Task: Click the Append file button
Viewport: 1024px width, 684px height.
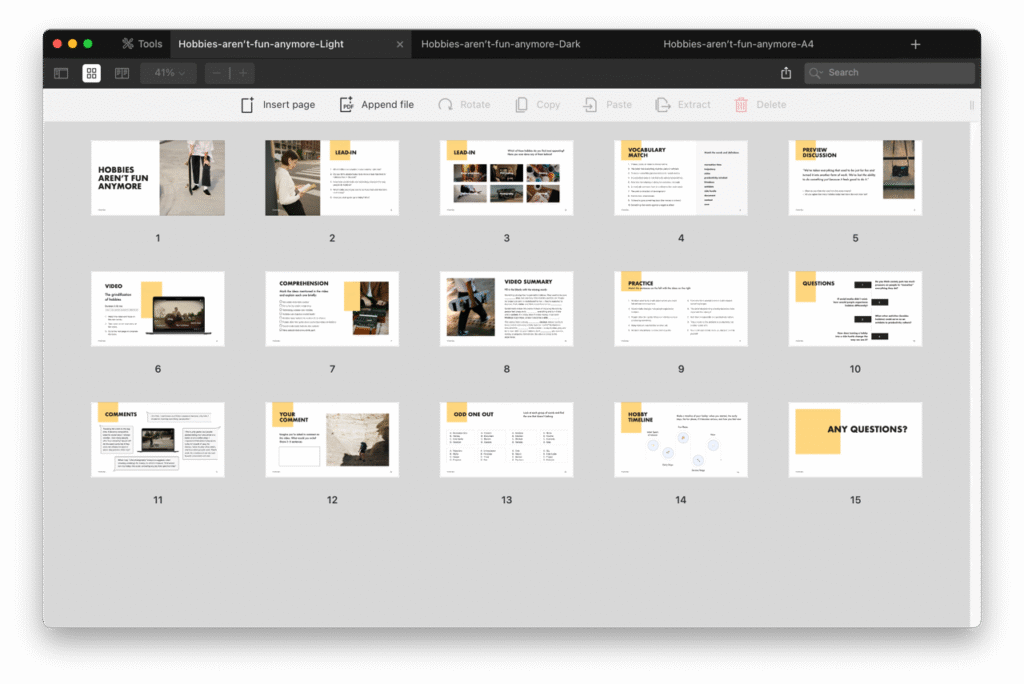Action: 376,105
